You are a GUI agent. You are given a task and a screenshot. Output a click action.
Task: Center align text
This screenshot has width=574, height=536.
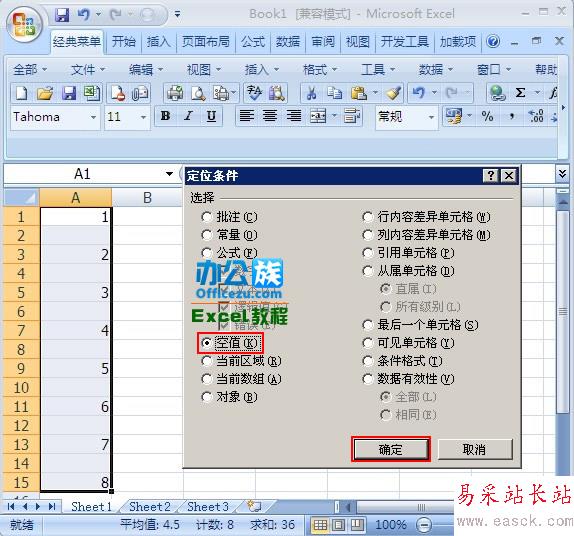click(270, 116)
